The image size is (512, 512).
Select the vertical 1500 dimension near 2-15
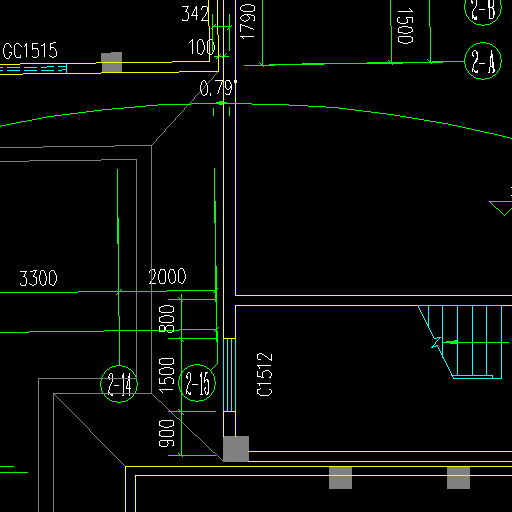click(167, 375)
